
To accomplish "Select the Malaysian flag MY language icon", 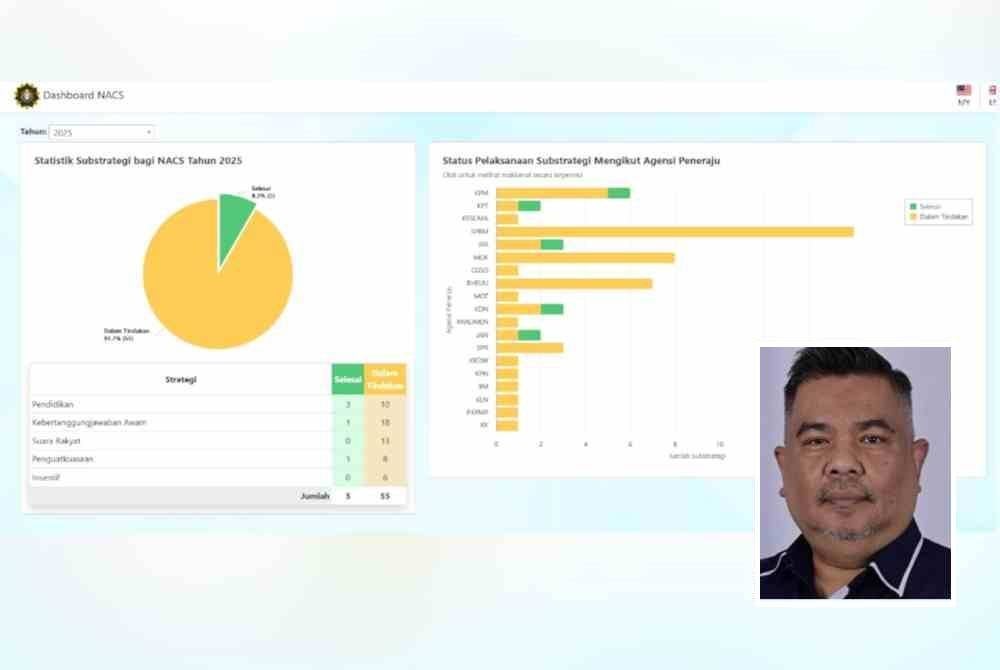I will coord(964,91).
